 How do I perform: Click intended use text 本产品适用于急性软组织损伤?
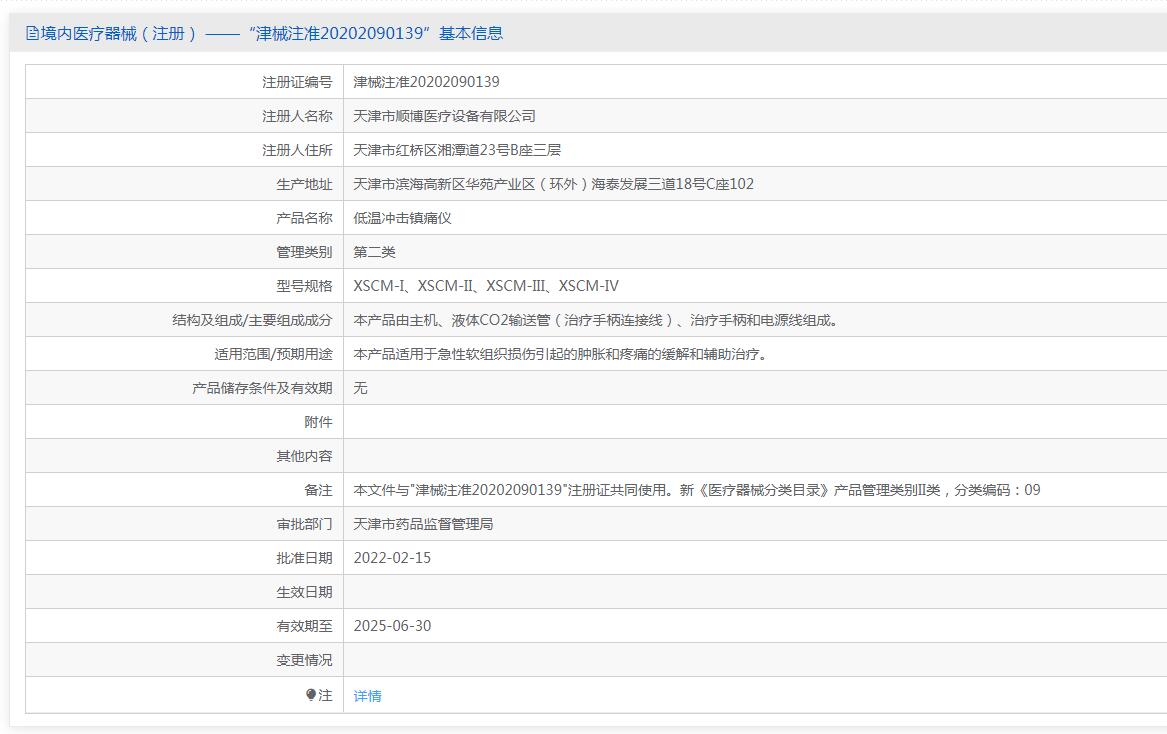[562, 354]
